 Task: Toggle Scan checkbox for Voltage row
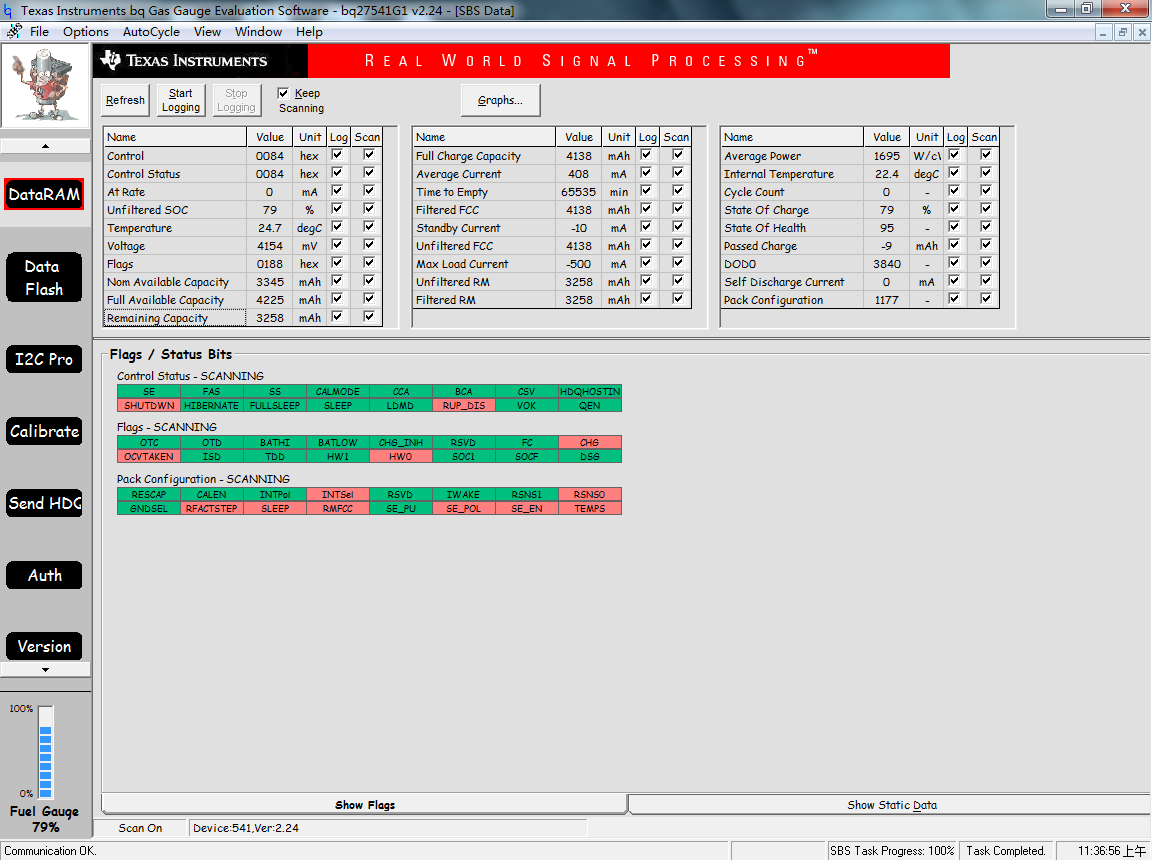coord(369,245)
